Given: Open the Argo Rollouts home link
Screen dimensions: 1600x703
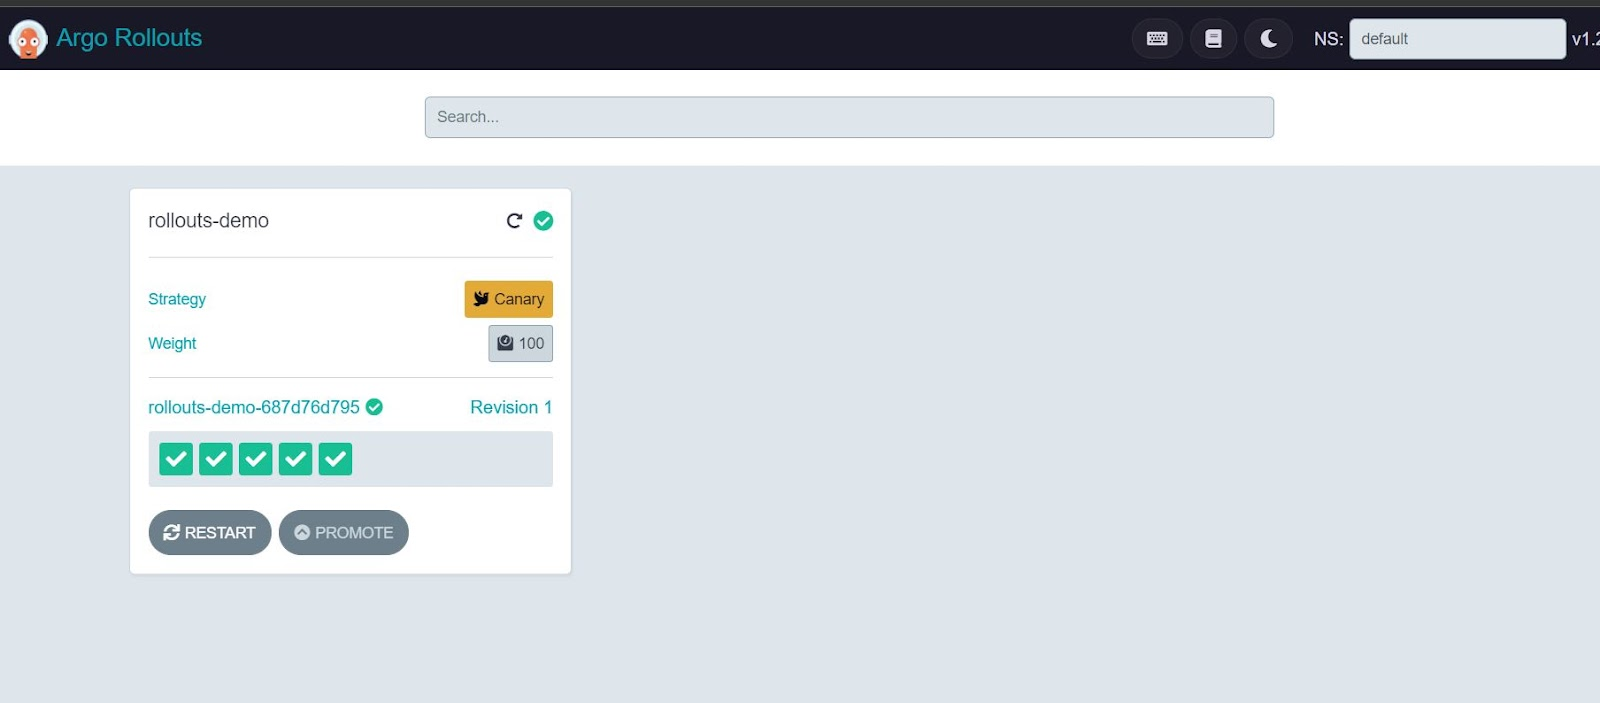Looking at the screenshot, I should click(129, 38).
